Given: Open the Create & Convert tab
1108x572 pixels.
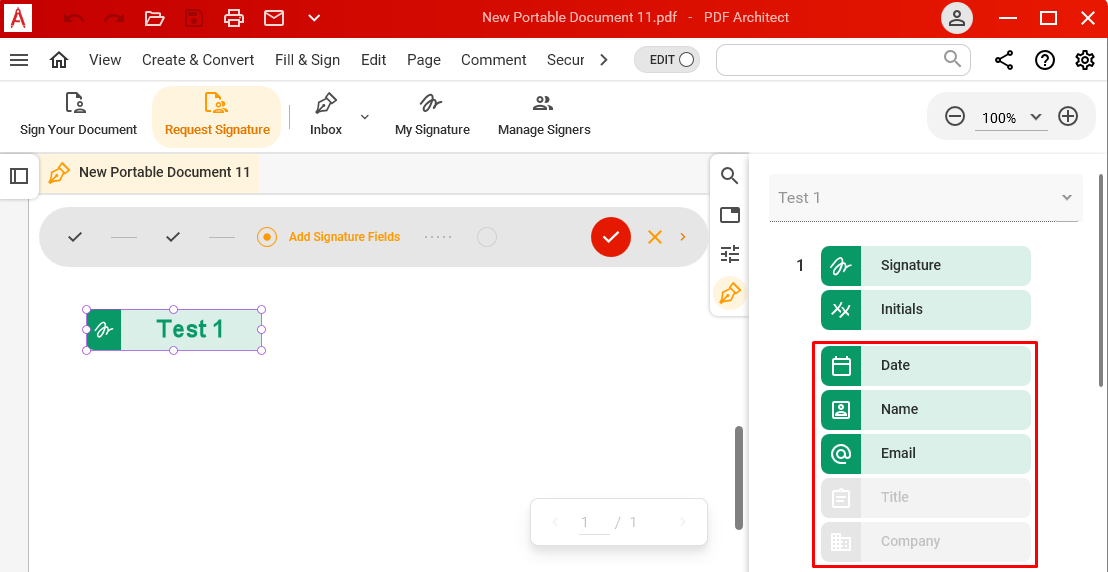Looking at the screenshot, I should pos(198,60).
